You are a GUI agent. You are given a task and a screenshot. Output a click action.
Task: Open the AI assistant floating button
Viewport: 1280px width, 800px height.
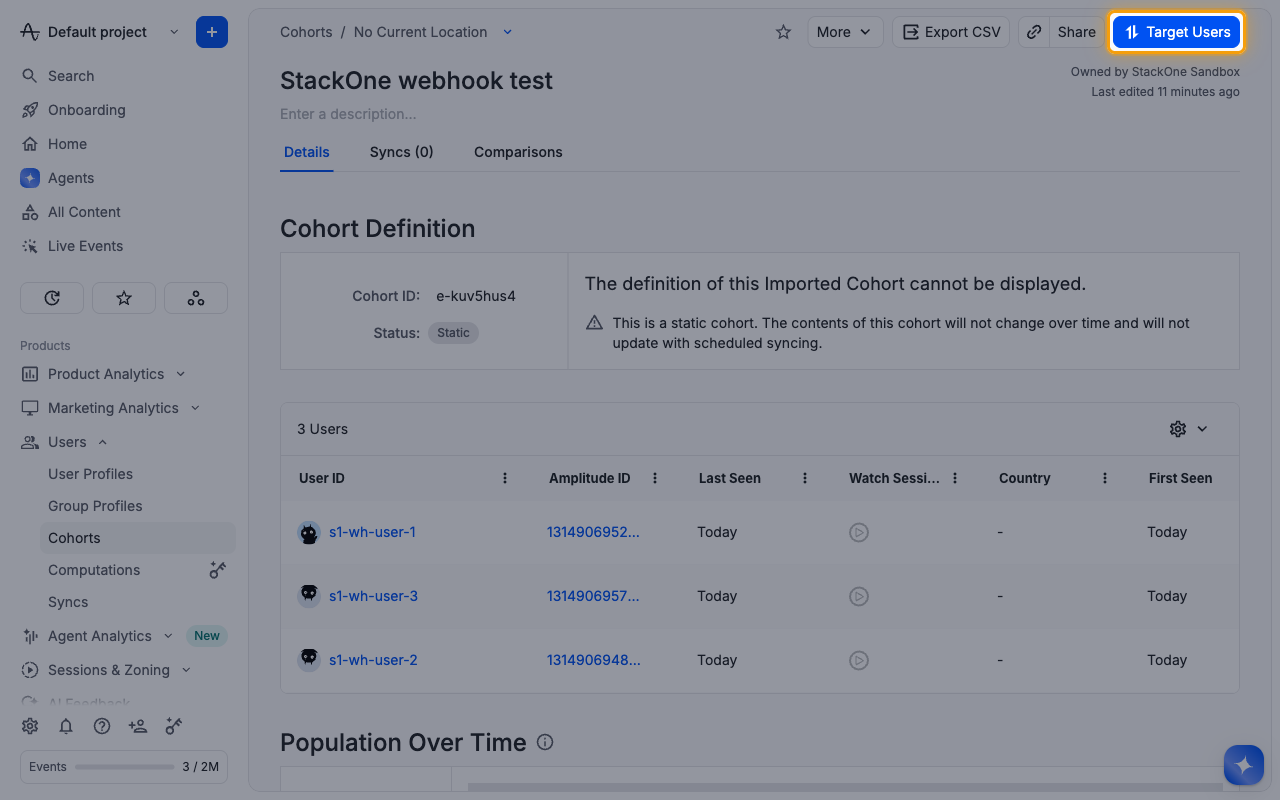click(x=1244, y=766)
